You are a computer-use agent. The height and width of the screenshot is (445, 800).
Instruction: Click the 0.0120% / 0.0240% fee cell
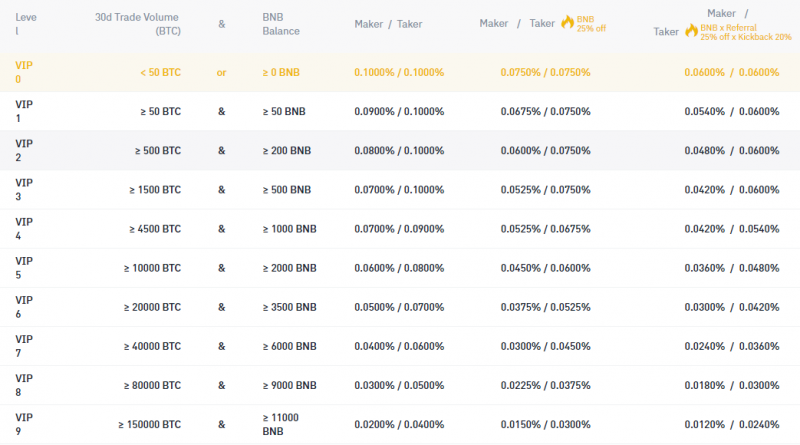732,424
